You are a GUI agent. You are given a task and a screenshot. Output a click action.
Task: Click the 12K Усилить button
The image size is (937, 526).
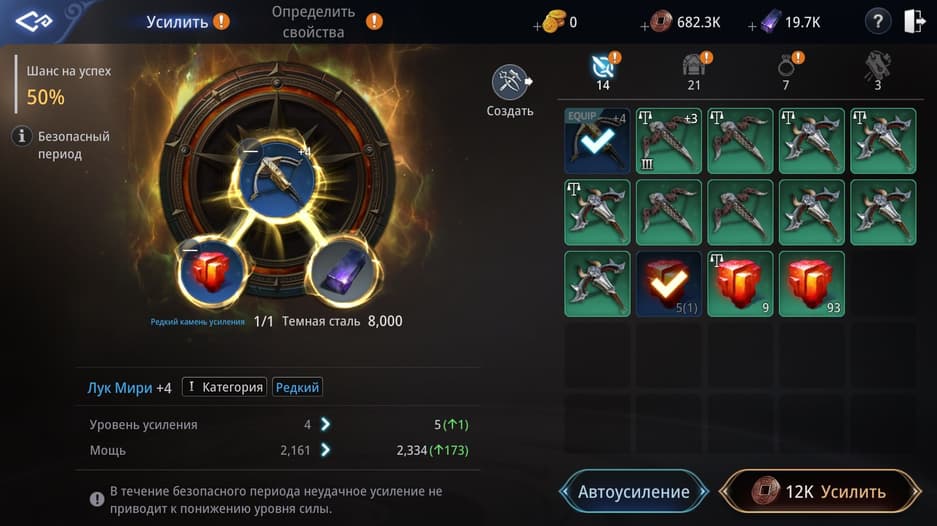coord(820,491)
